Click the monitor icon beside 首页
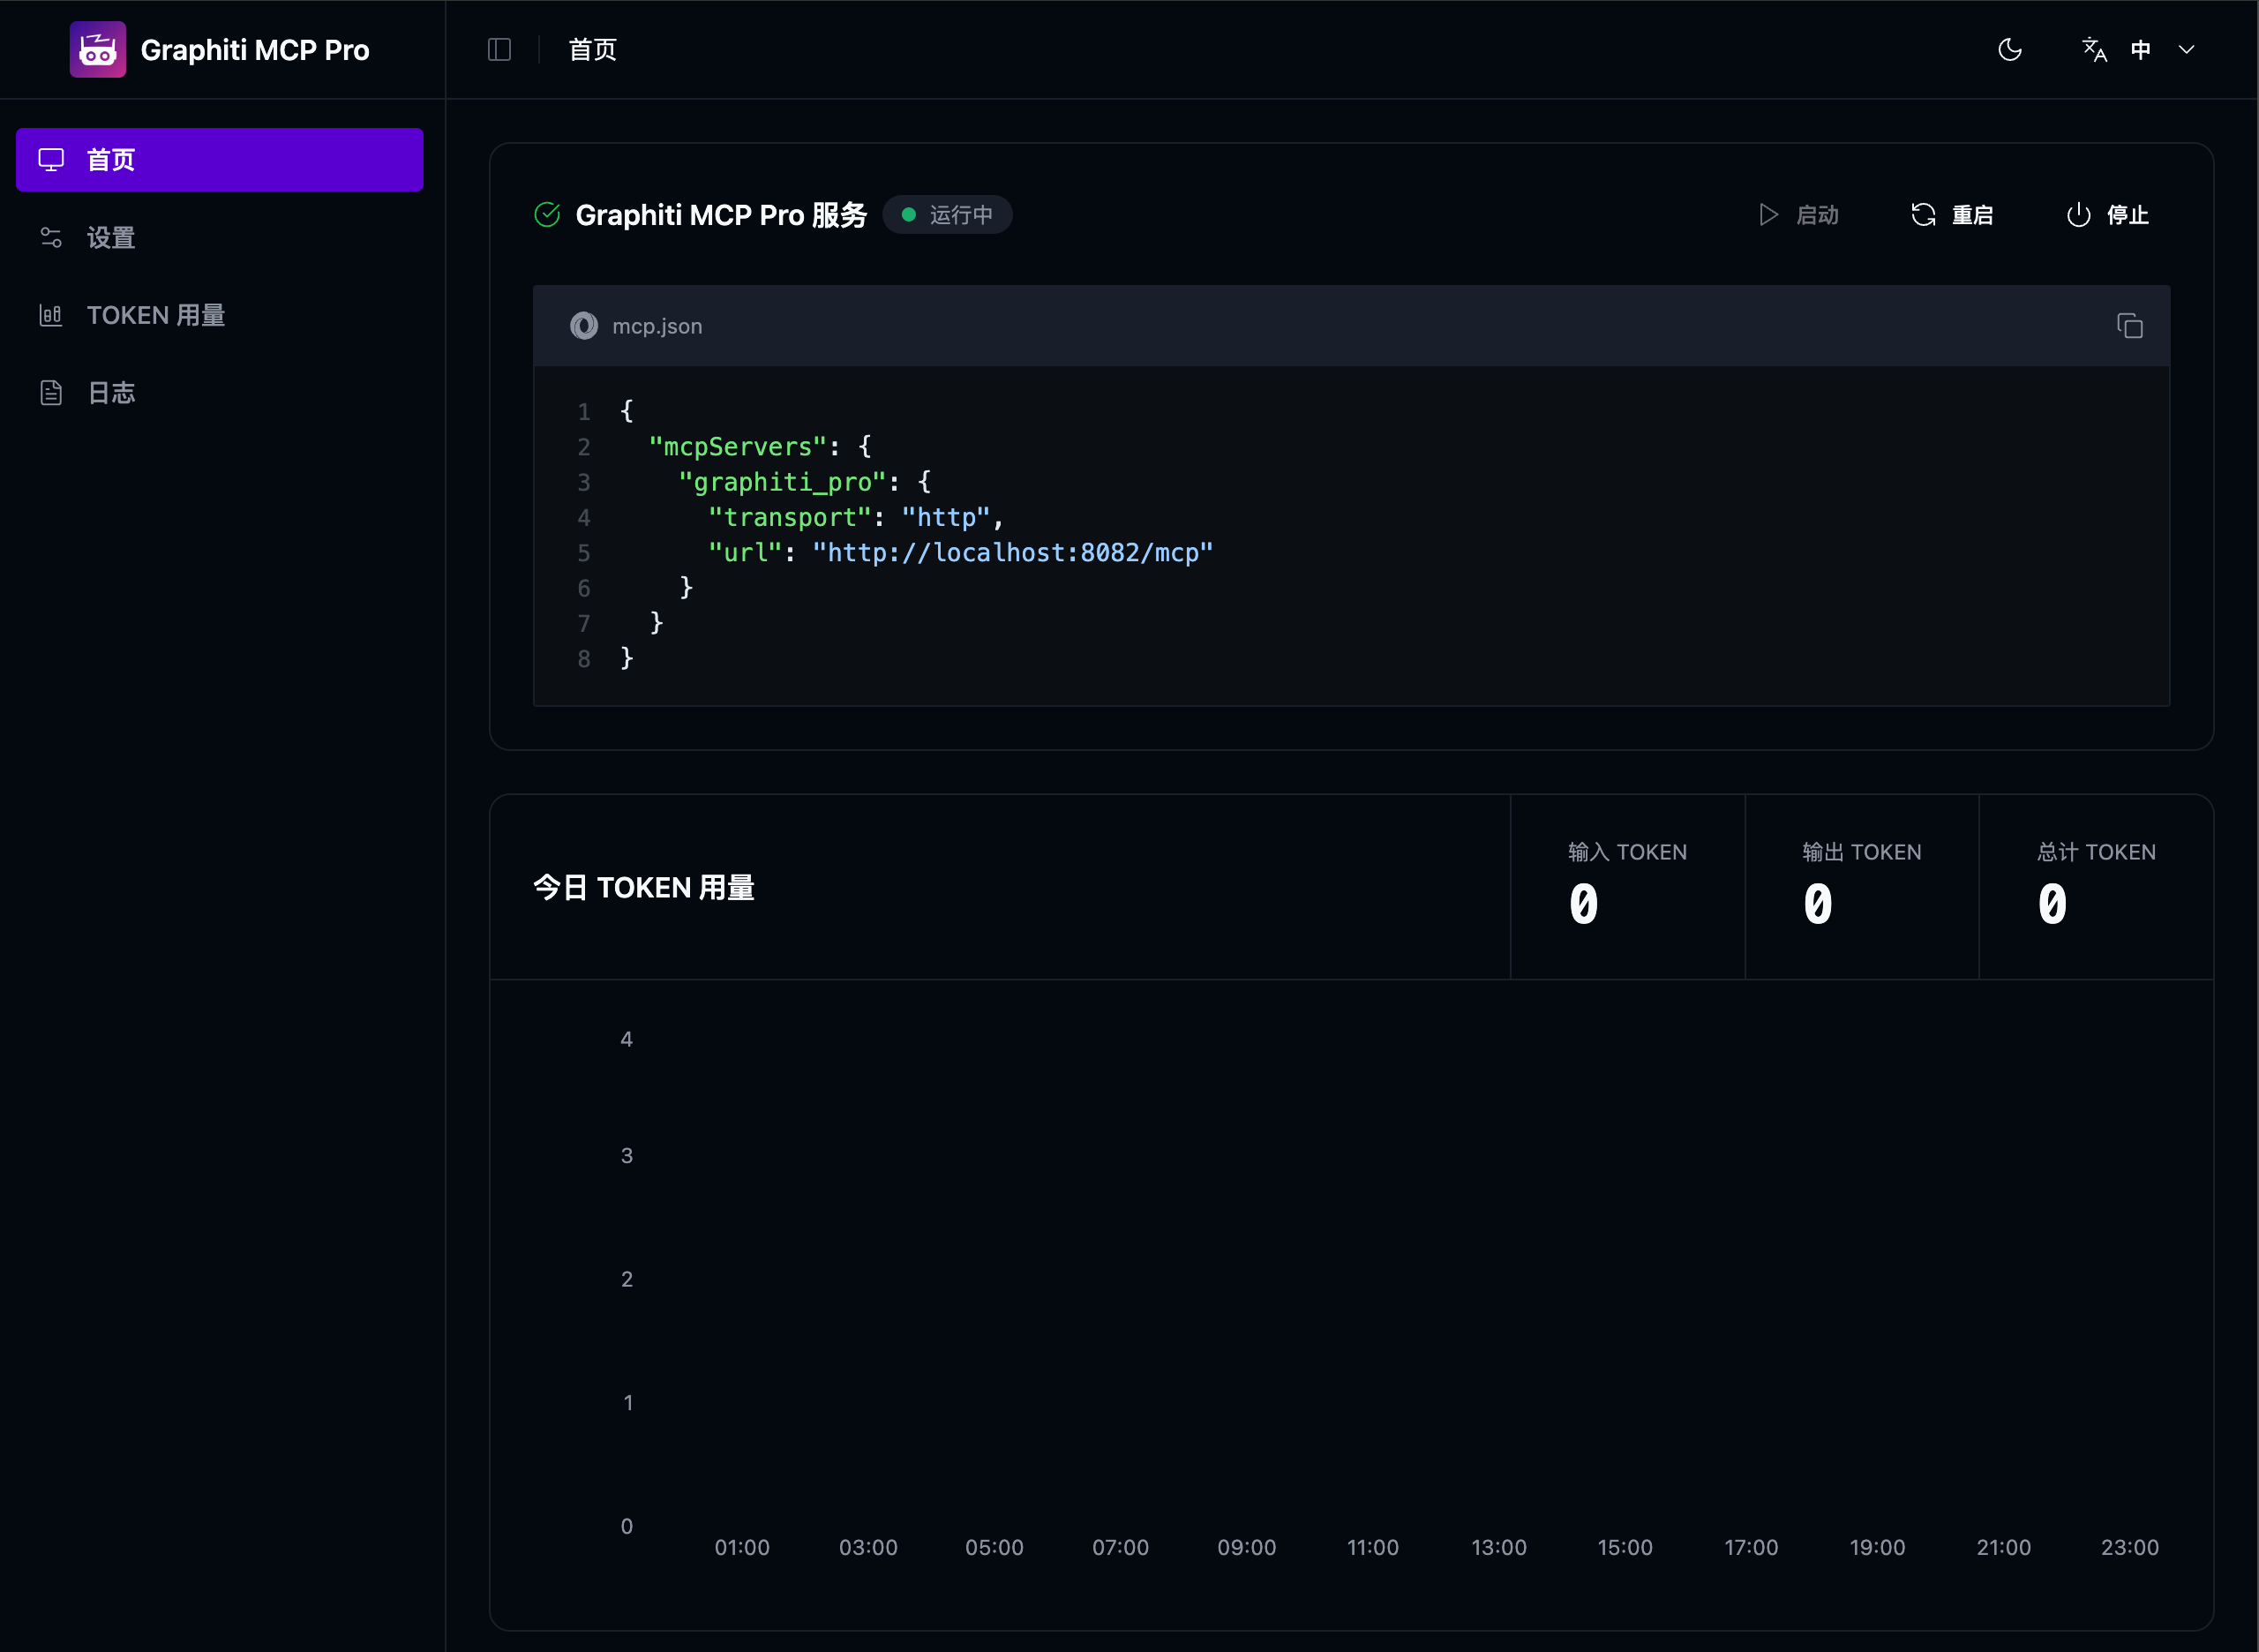The image size is (2259, 1652). coord(51,160)
